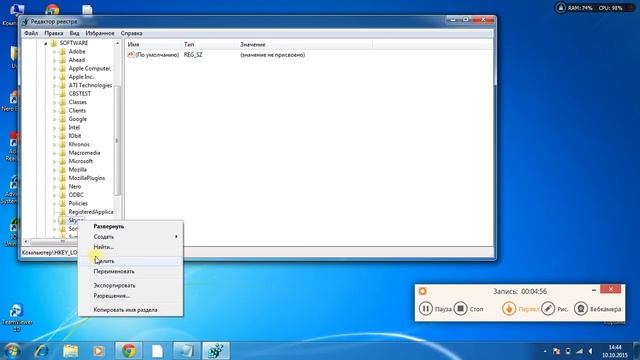
Task: Open the Windows Start menu
Action: (12, 351)
